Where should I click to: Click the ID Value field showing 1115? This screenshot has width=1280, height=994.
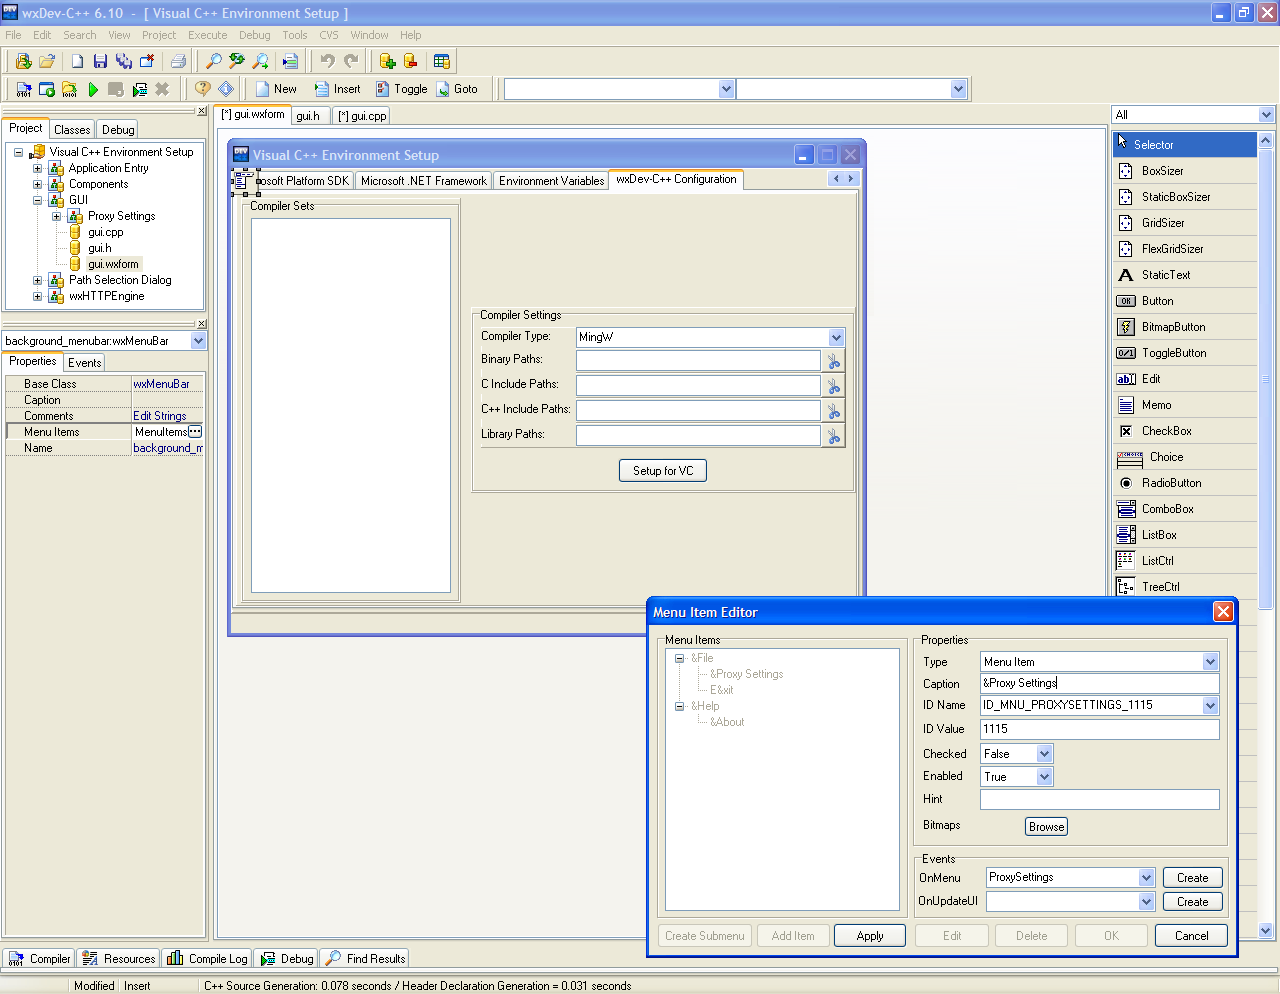coord(1099,729)
